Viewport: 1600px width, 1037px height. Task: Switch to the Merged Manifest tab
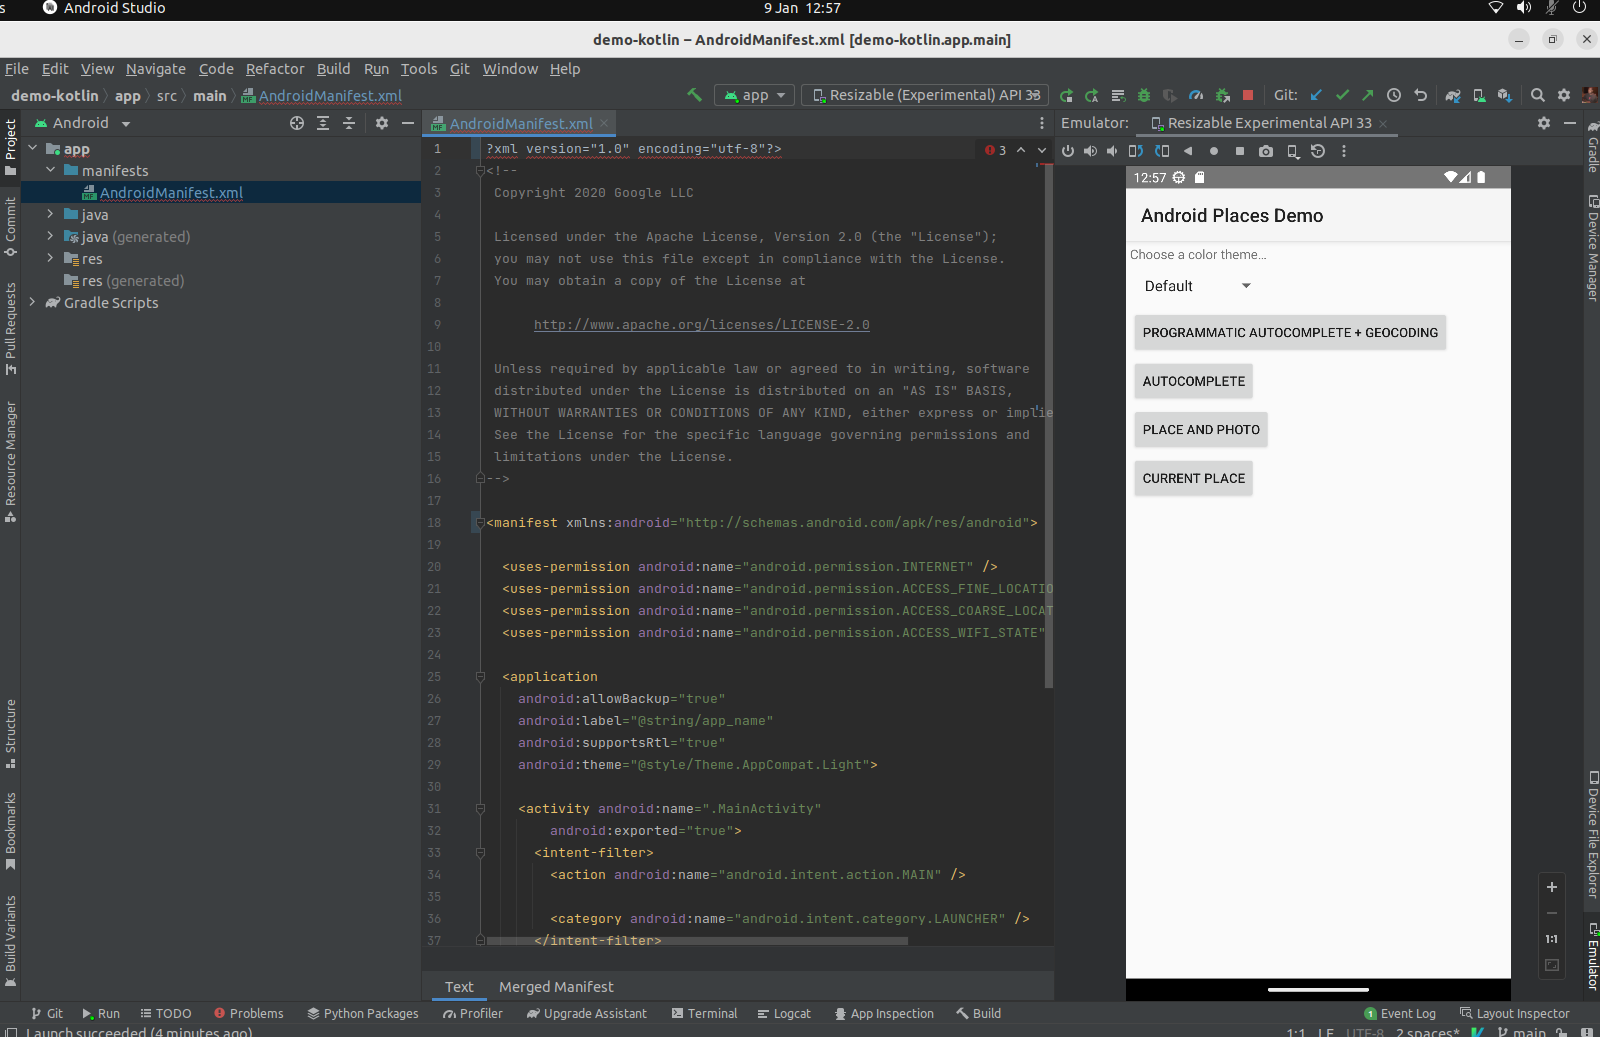pos(556,987)
